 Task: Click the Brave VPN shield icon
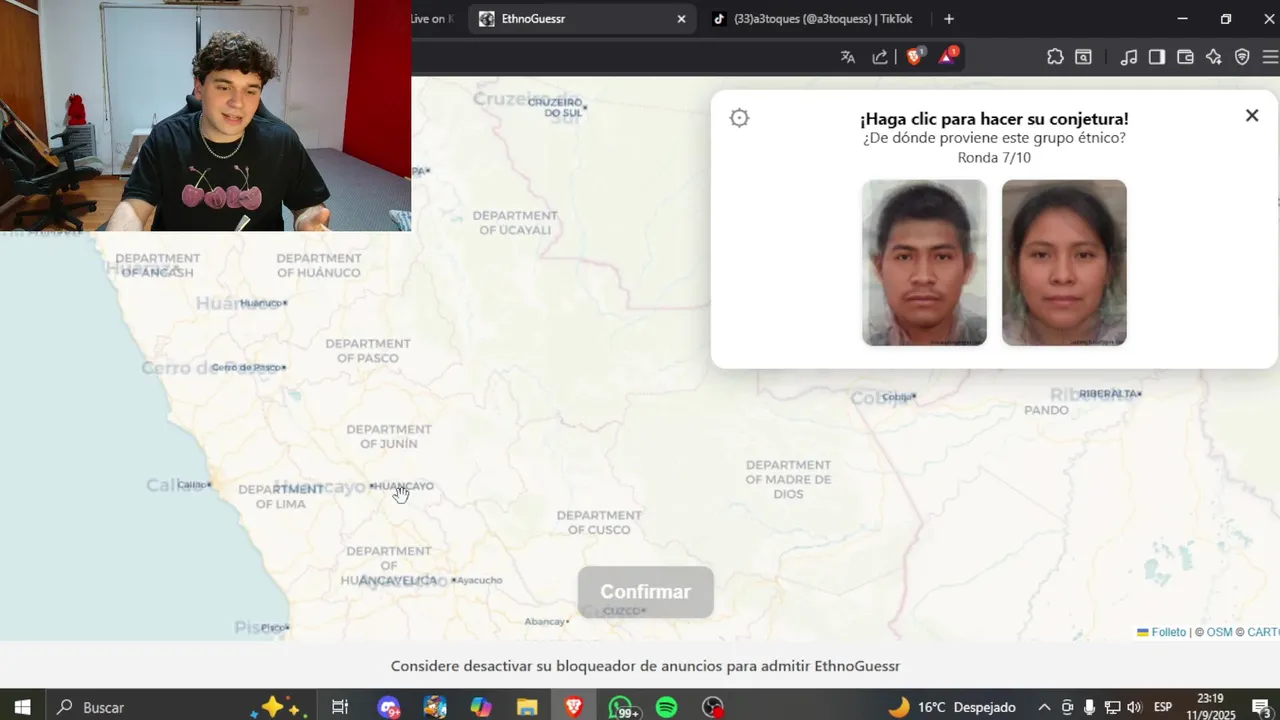(1242, 57)
